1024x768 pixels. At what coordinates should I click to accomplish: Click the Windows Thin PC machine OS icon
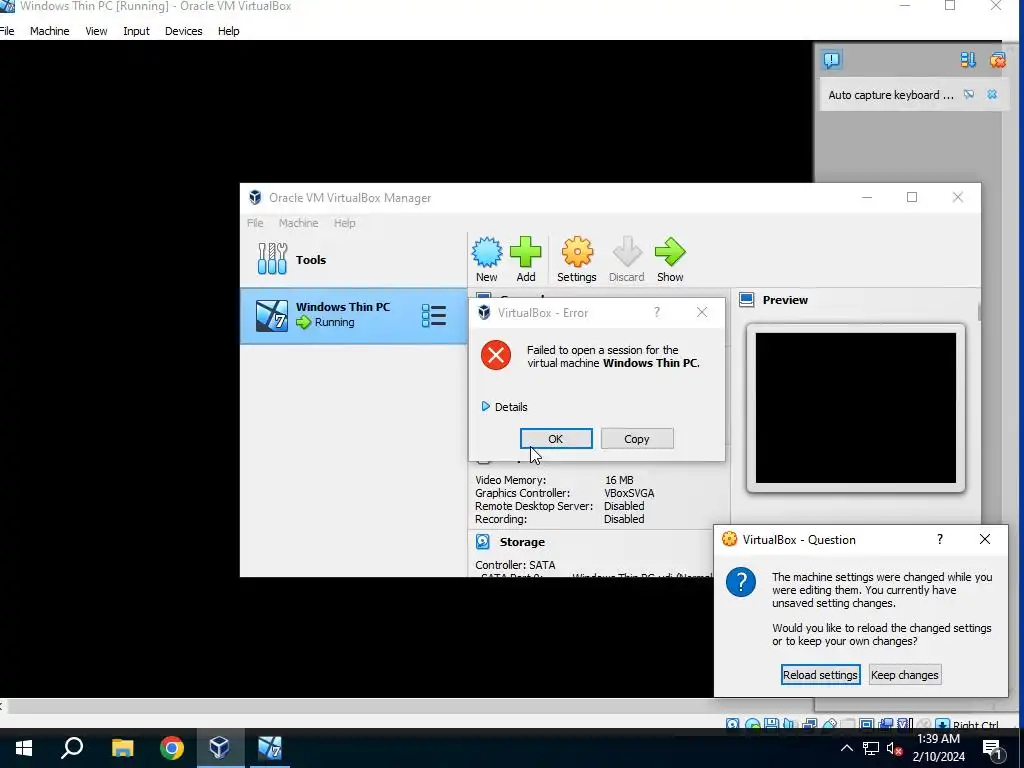pyautogui.click(x=272, y=315)
